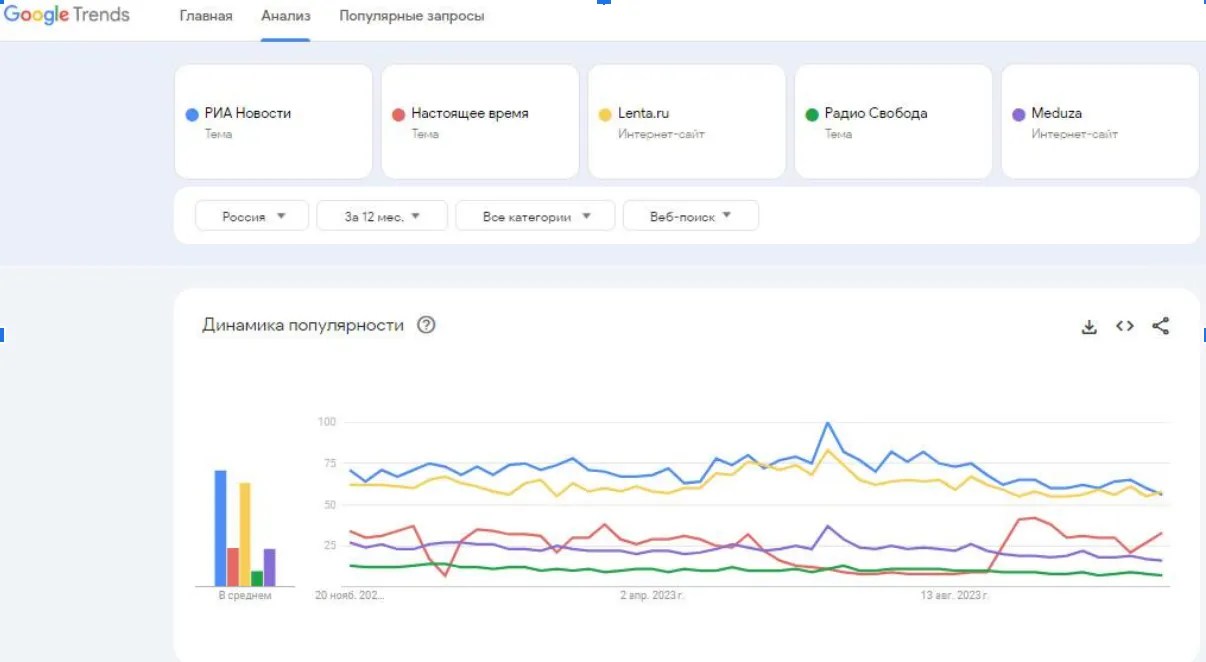
Task: Go to the Главная tab
Action: tap(206, 17)
